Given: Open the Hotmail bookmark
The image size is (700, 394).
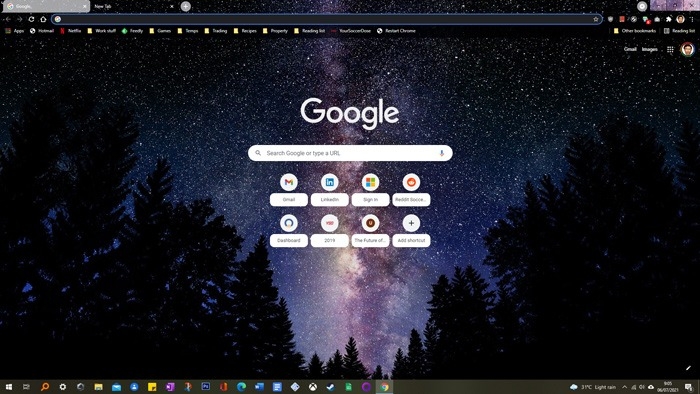Looking at the screenshot, I should coord(42,31).
